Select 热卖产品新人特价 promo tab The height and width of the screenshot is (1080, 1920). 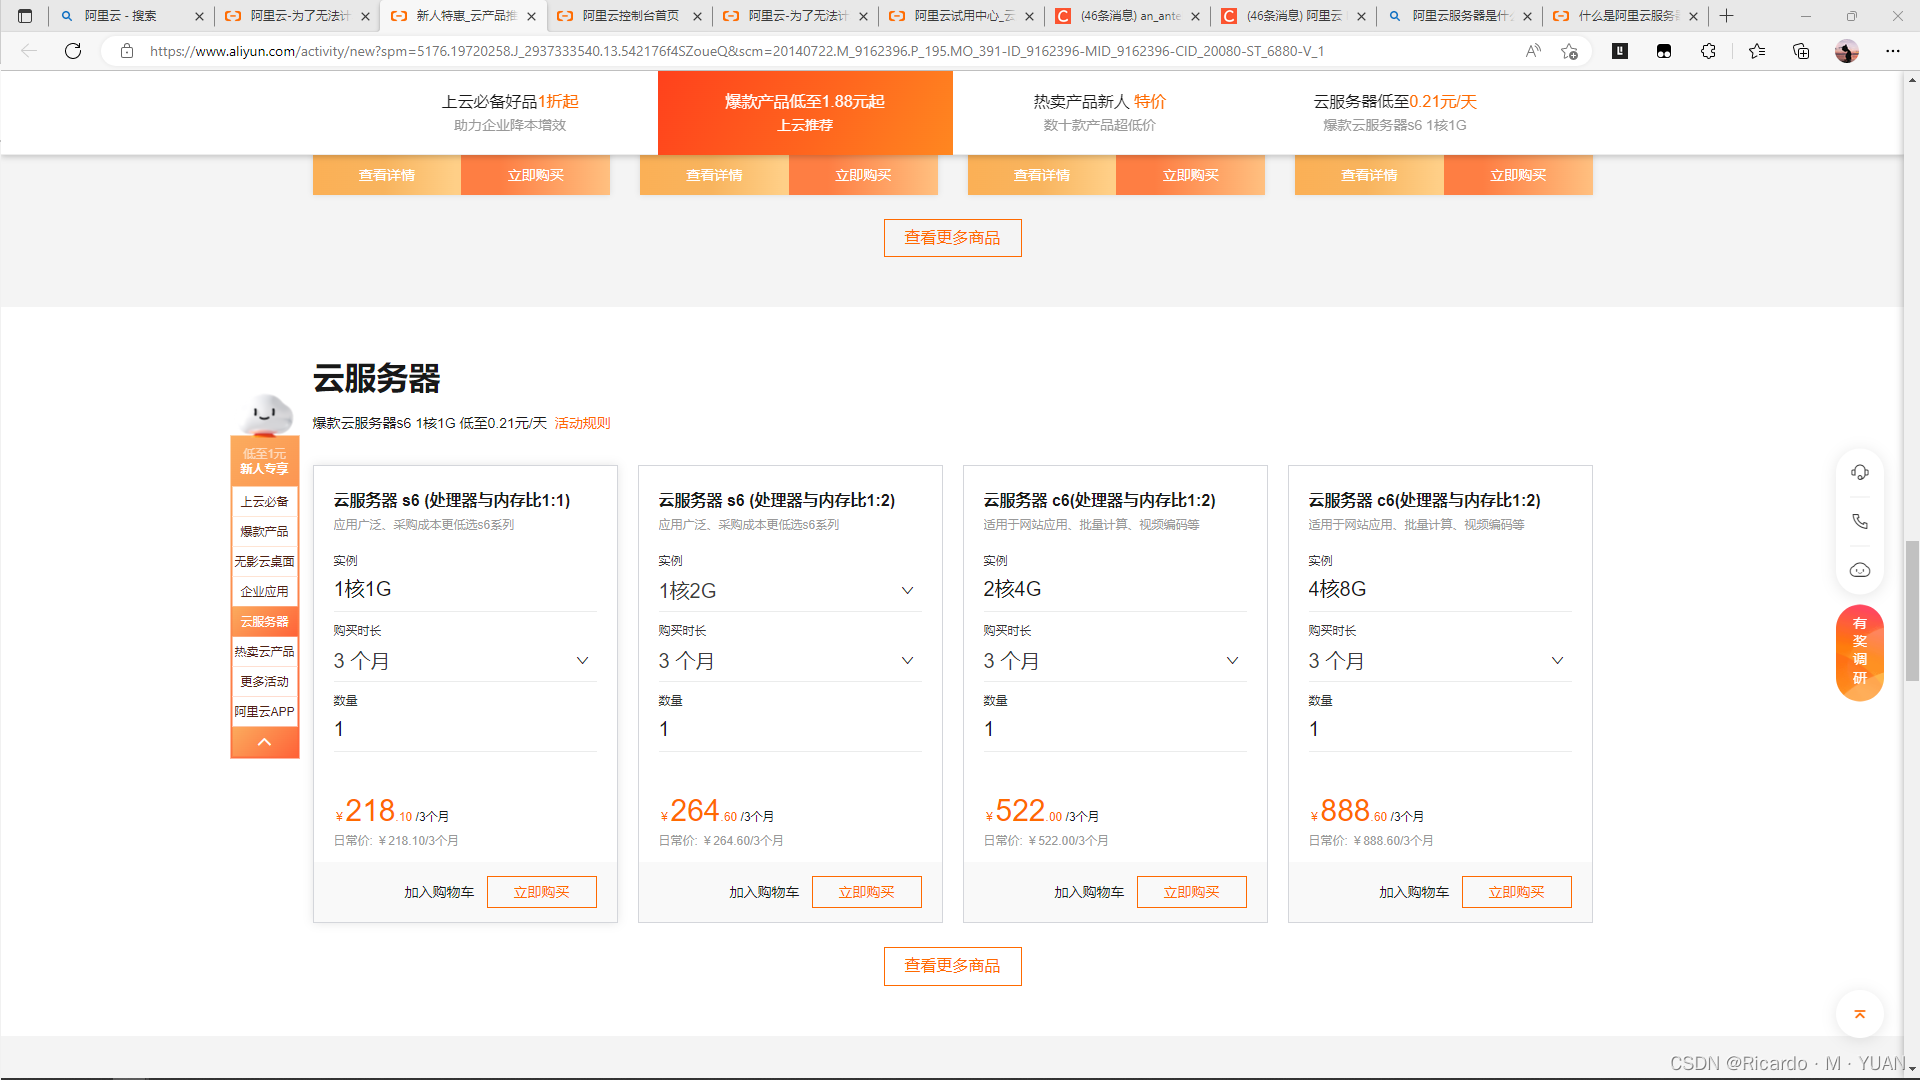point(1100,112)
